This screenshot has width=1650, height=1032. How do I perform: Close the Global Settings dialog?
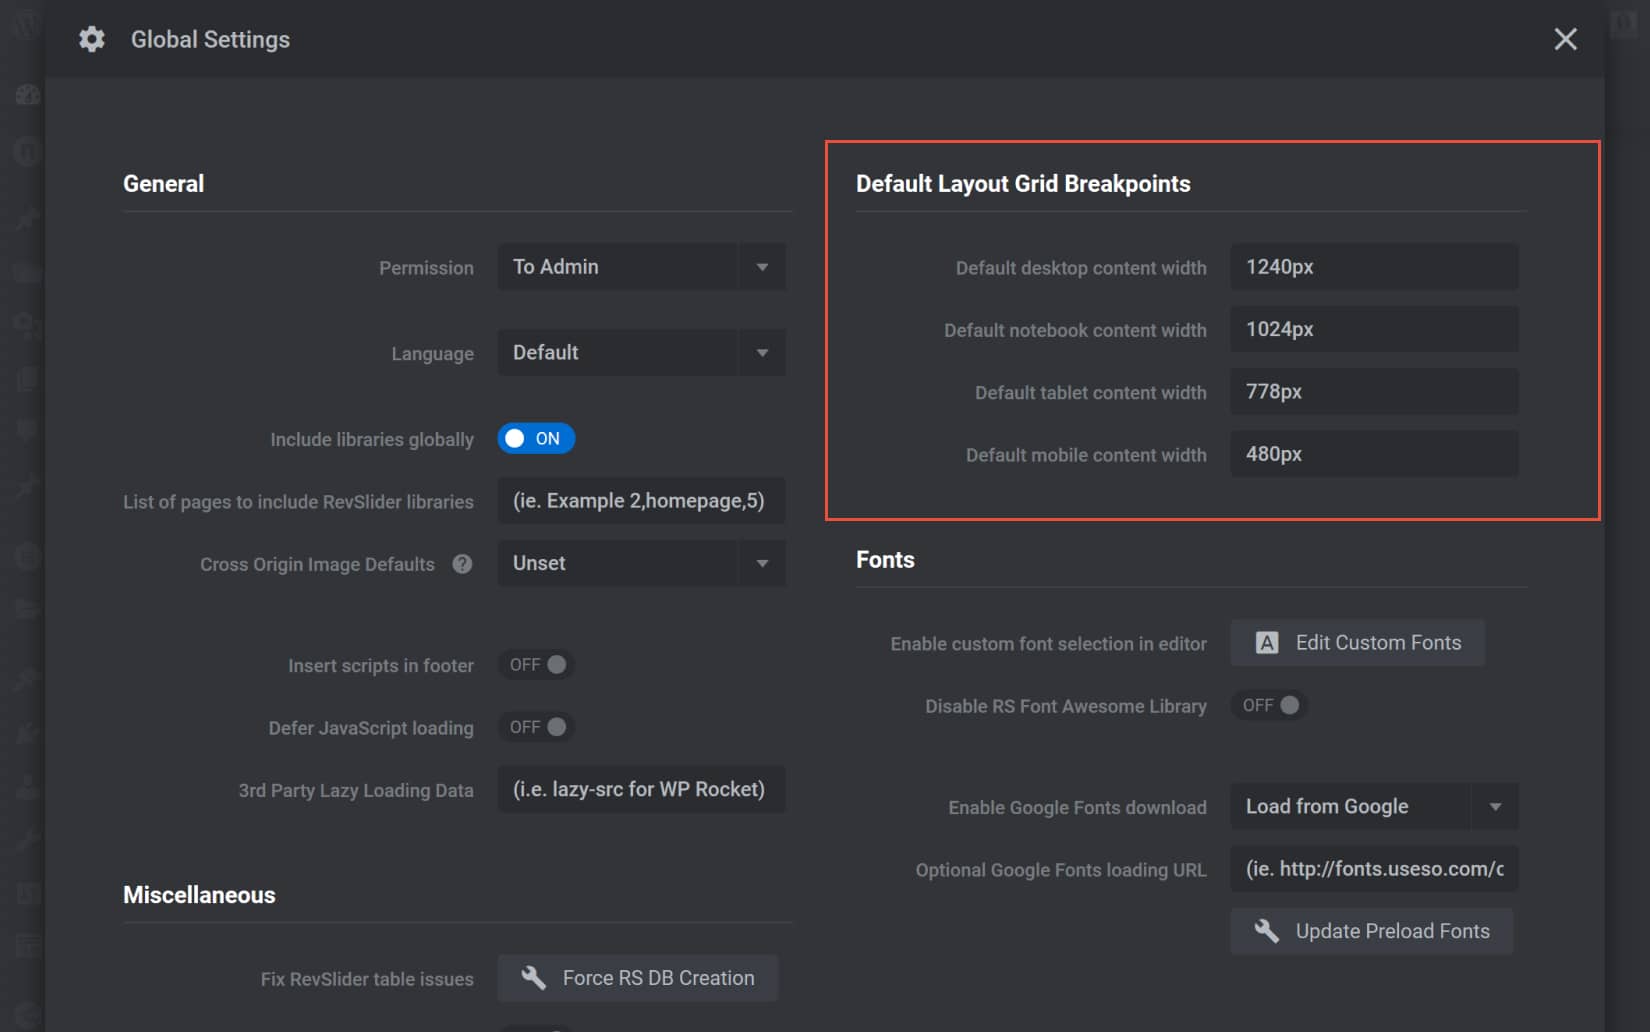pyautogui.click(x=1565, y=39)
